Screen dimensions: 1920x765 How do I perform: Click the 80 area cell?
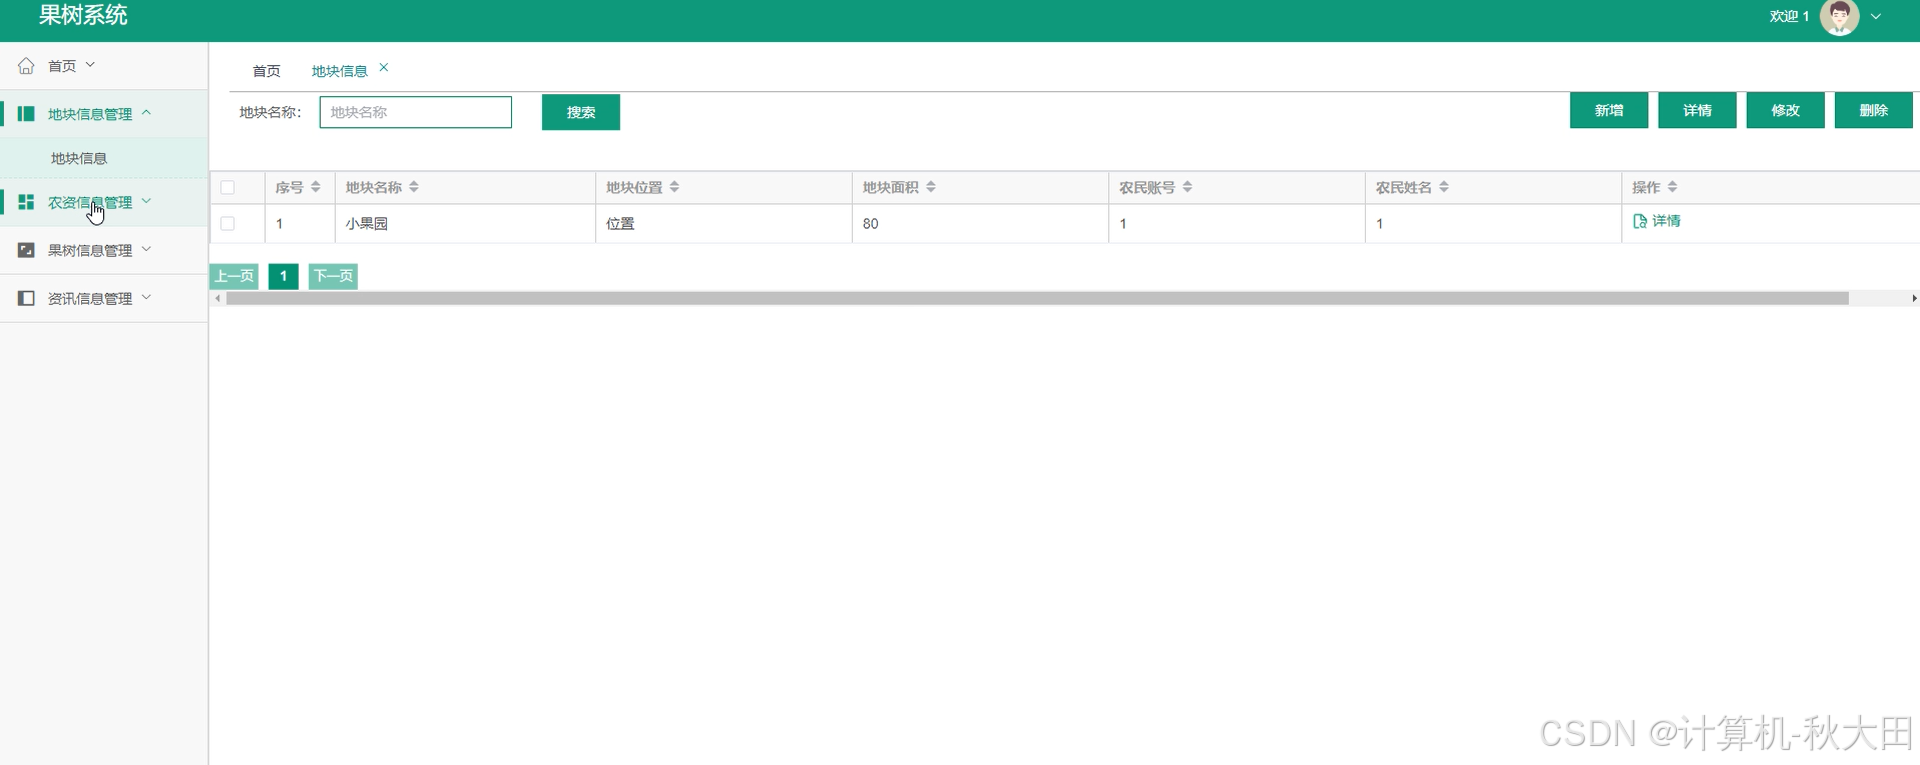tap(980, 224)
